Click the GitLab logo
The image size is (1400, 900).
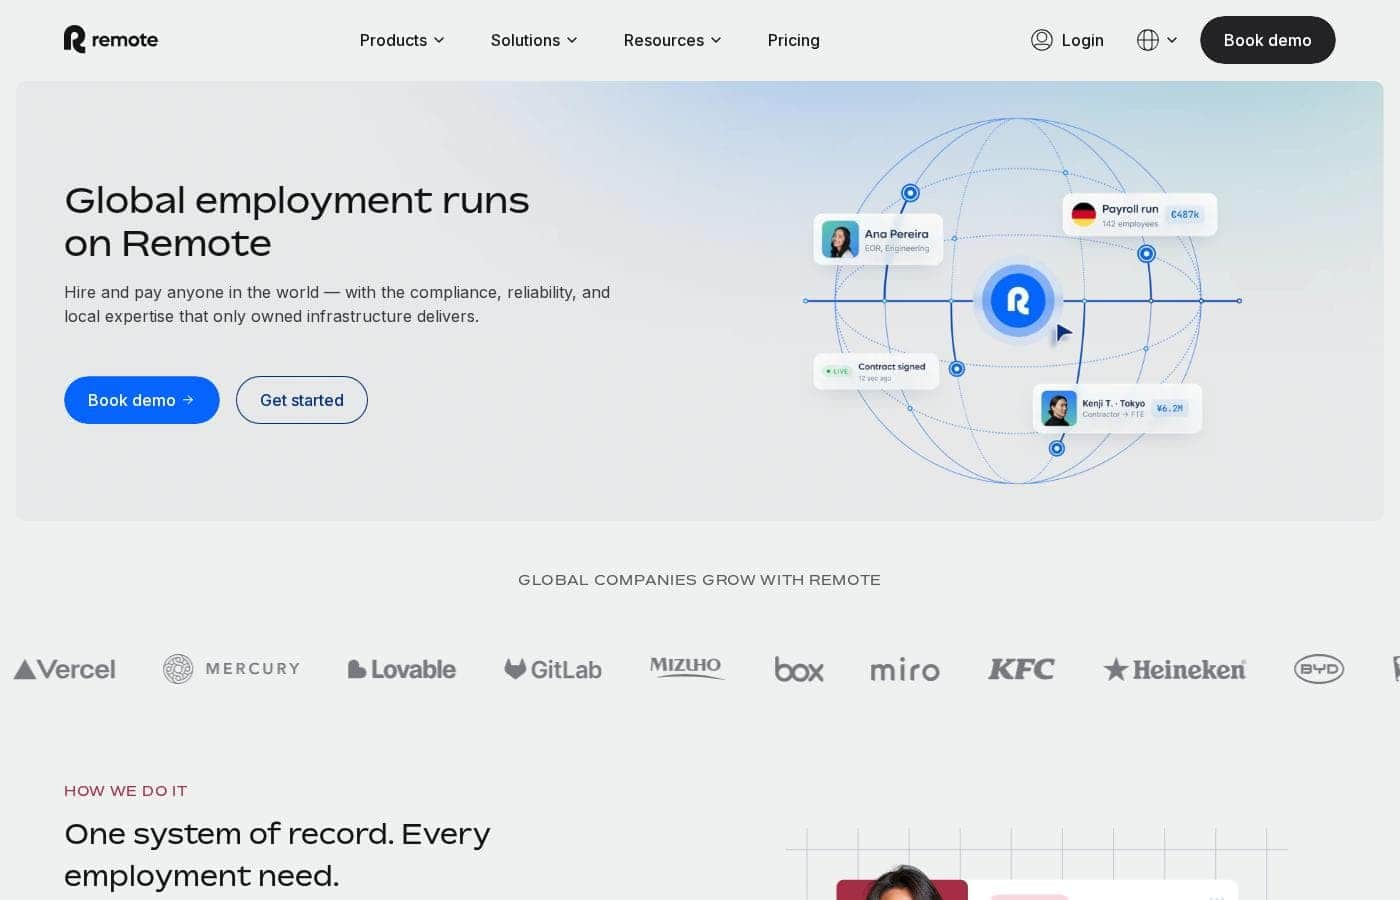553,669
